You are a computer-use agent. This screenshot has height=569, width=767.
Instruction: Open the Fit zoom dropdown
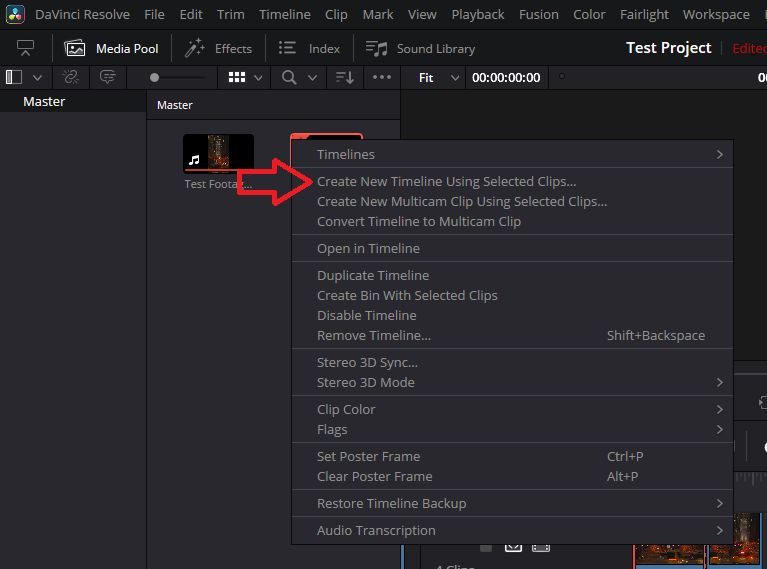(x=439, y=77)
